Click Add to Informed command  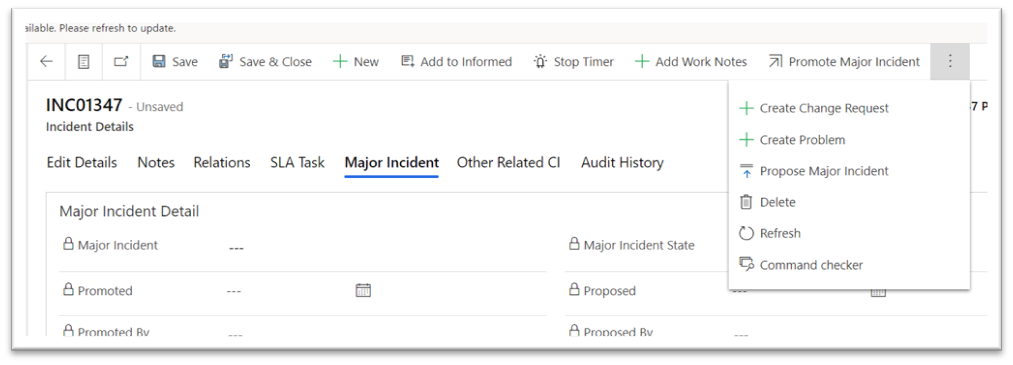click(457, 61)
